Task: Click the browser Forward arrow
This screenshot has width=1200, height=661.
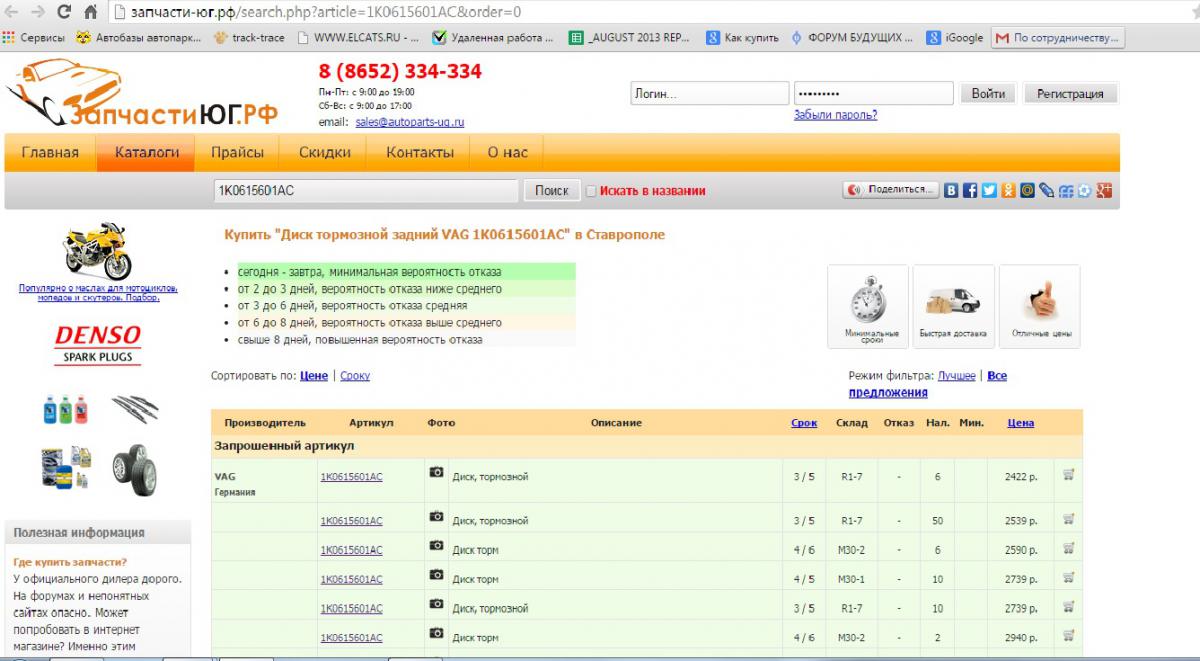Action: [x=38, y=13]
